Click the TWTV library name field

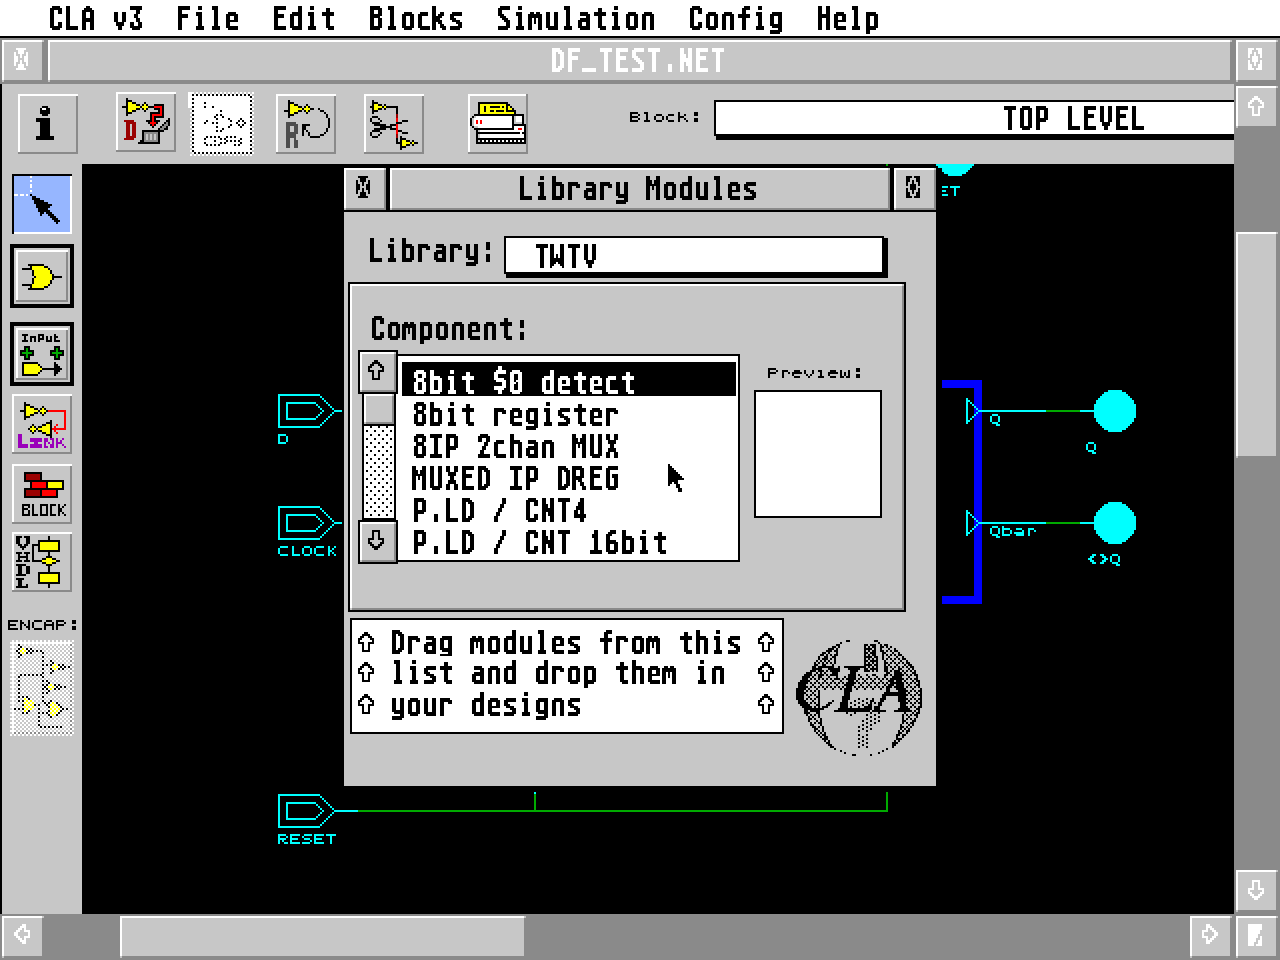coord(693,256)
